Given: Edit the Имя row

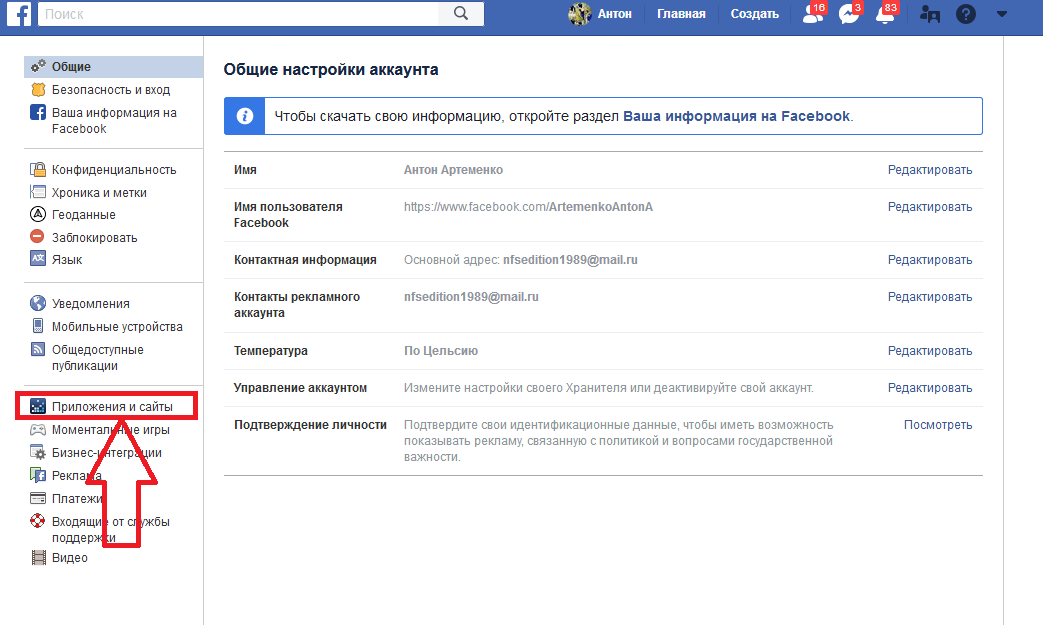Looking at the screenshot, I should click(929, 170).
